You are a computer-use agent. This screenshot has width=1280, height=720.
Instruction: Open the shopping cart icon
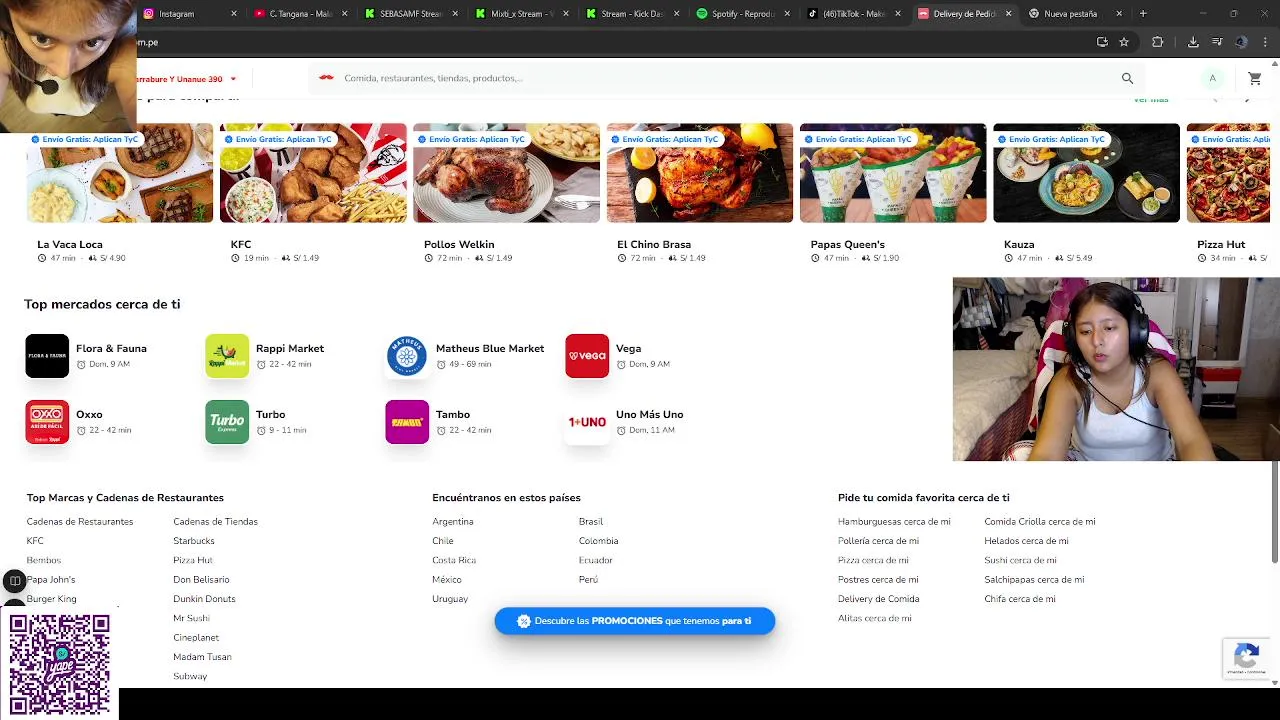pos(1254,78)
